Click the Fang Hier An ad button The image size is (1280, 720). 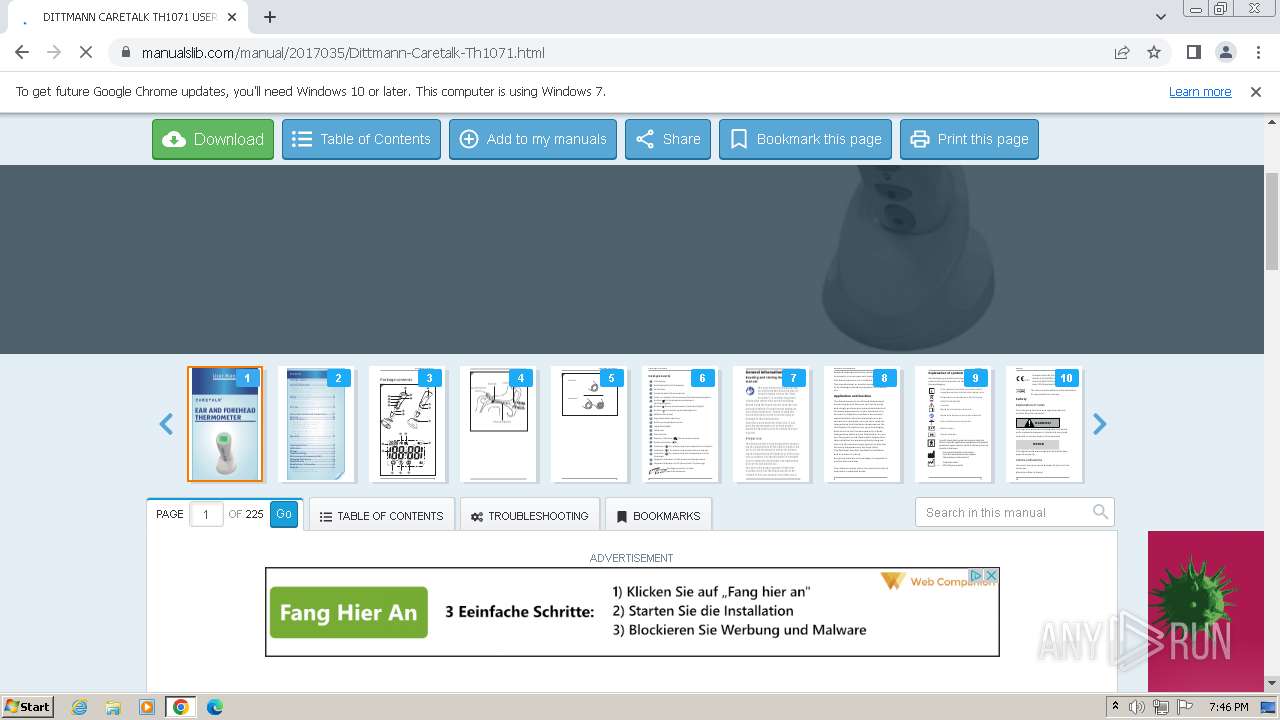[x=348, y=612]
